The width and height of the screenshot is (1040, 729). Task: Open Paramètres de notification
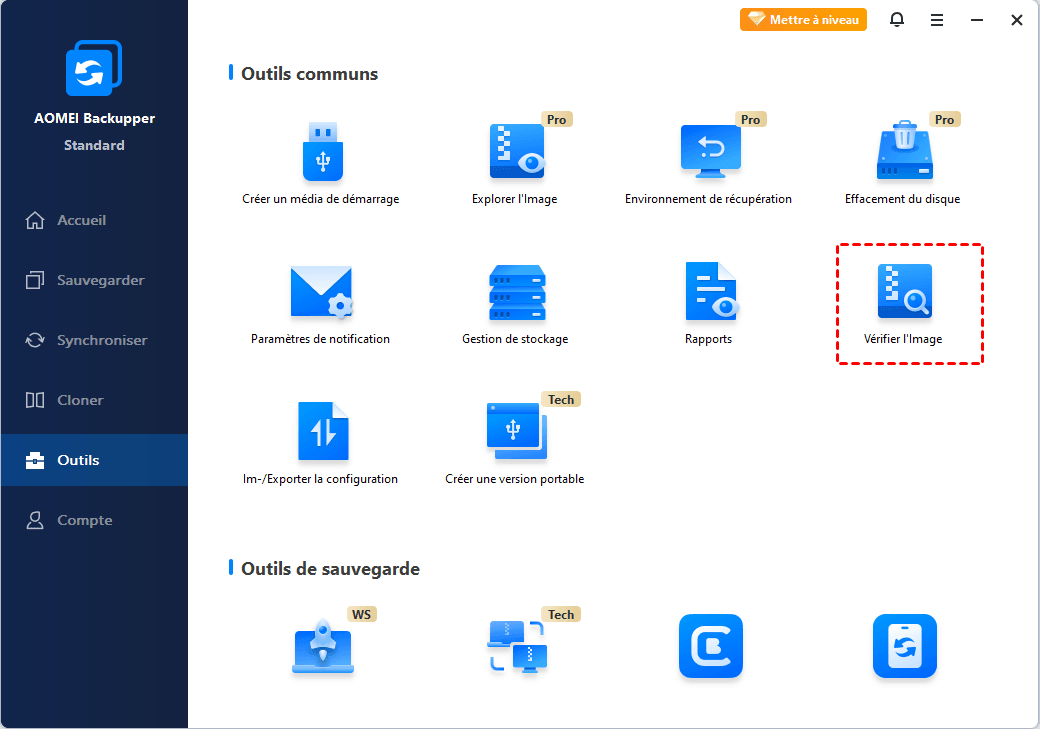(321, 304)
